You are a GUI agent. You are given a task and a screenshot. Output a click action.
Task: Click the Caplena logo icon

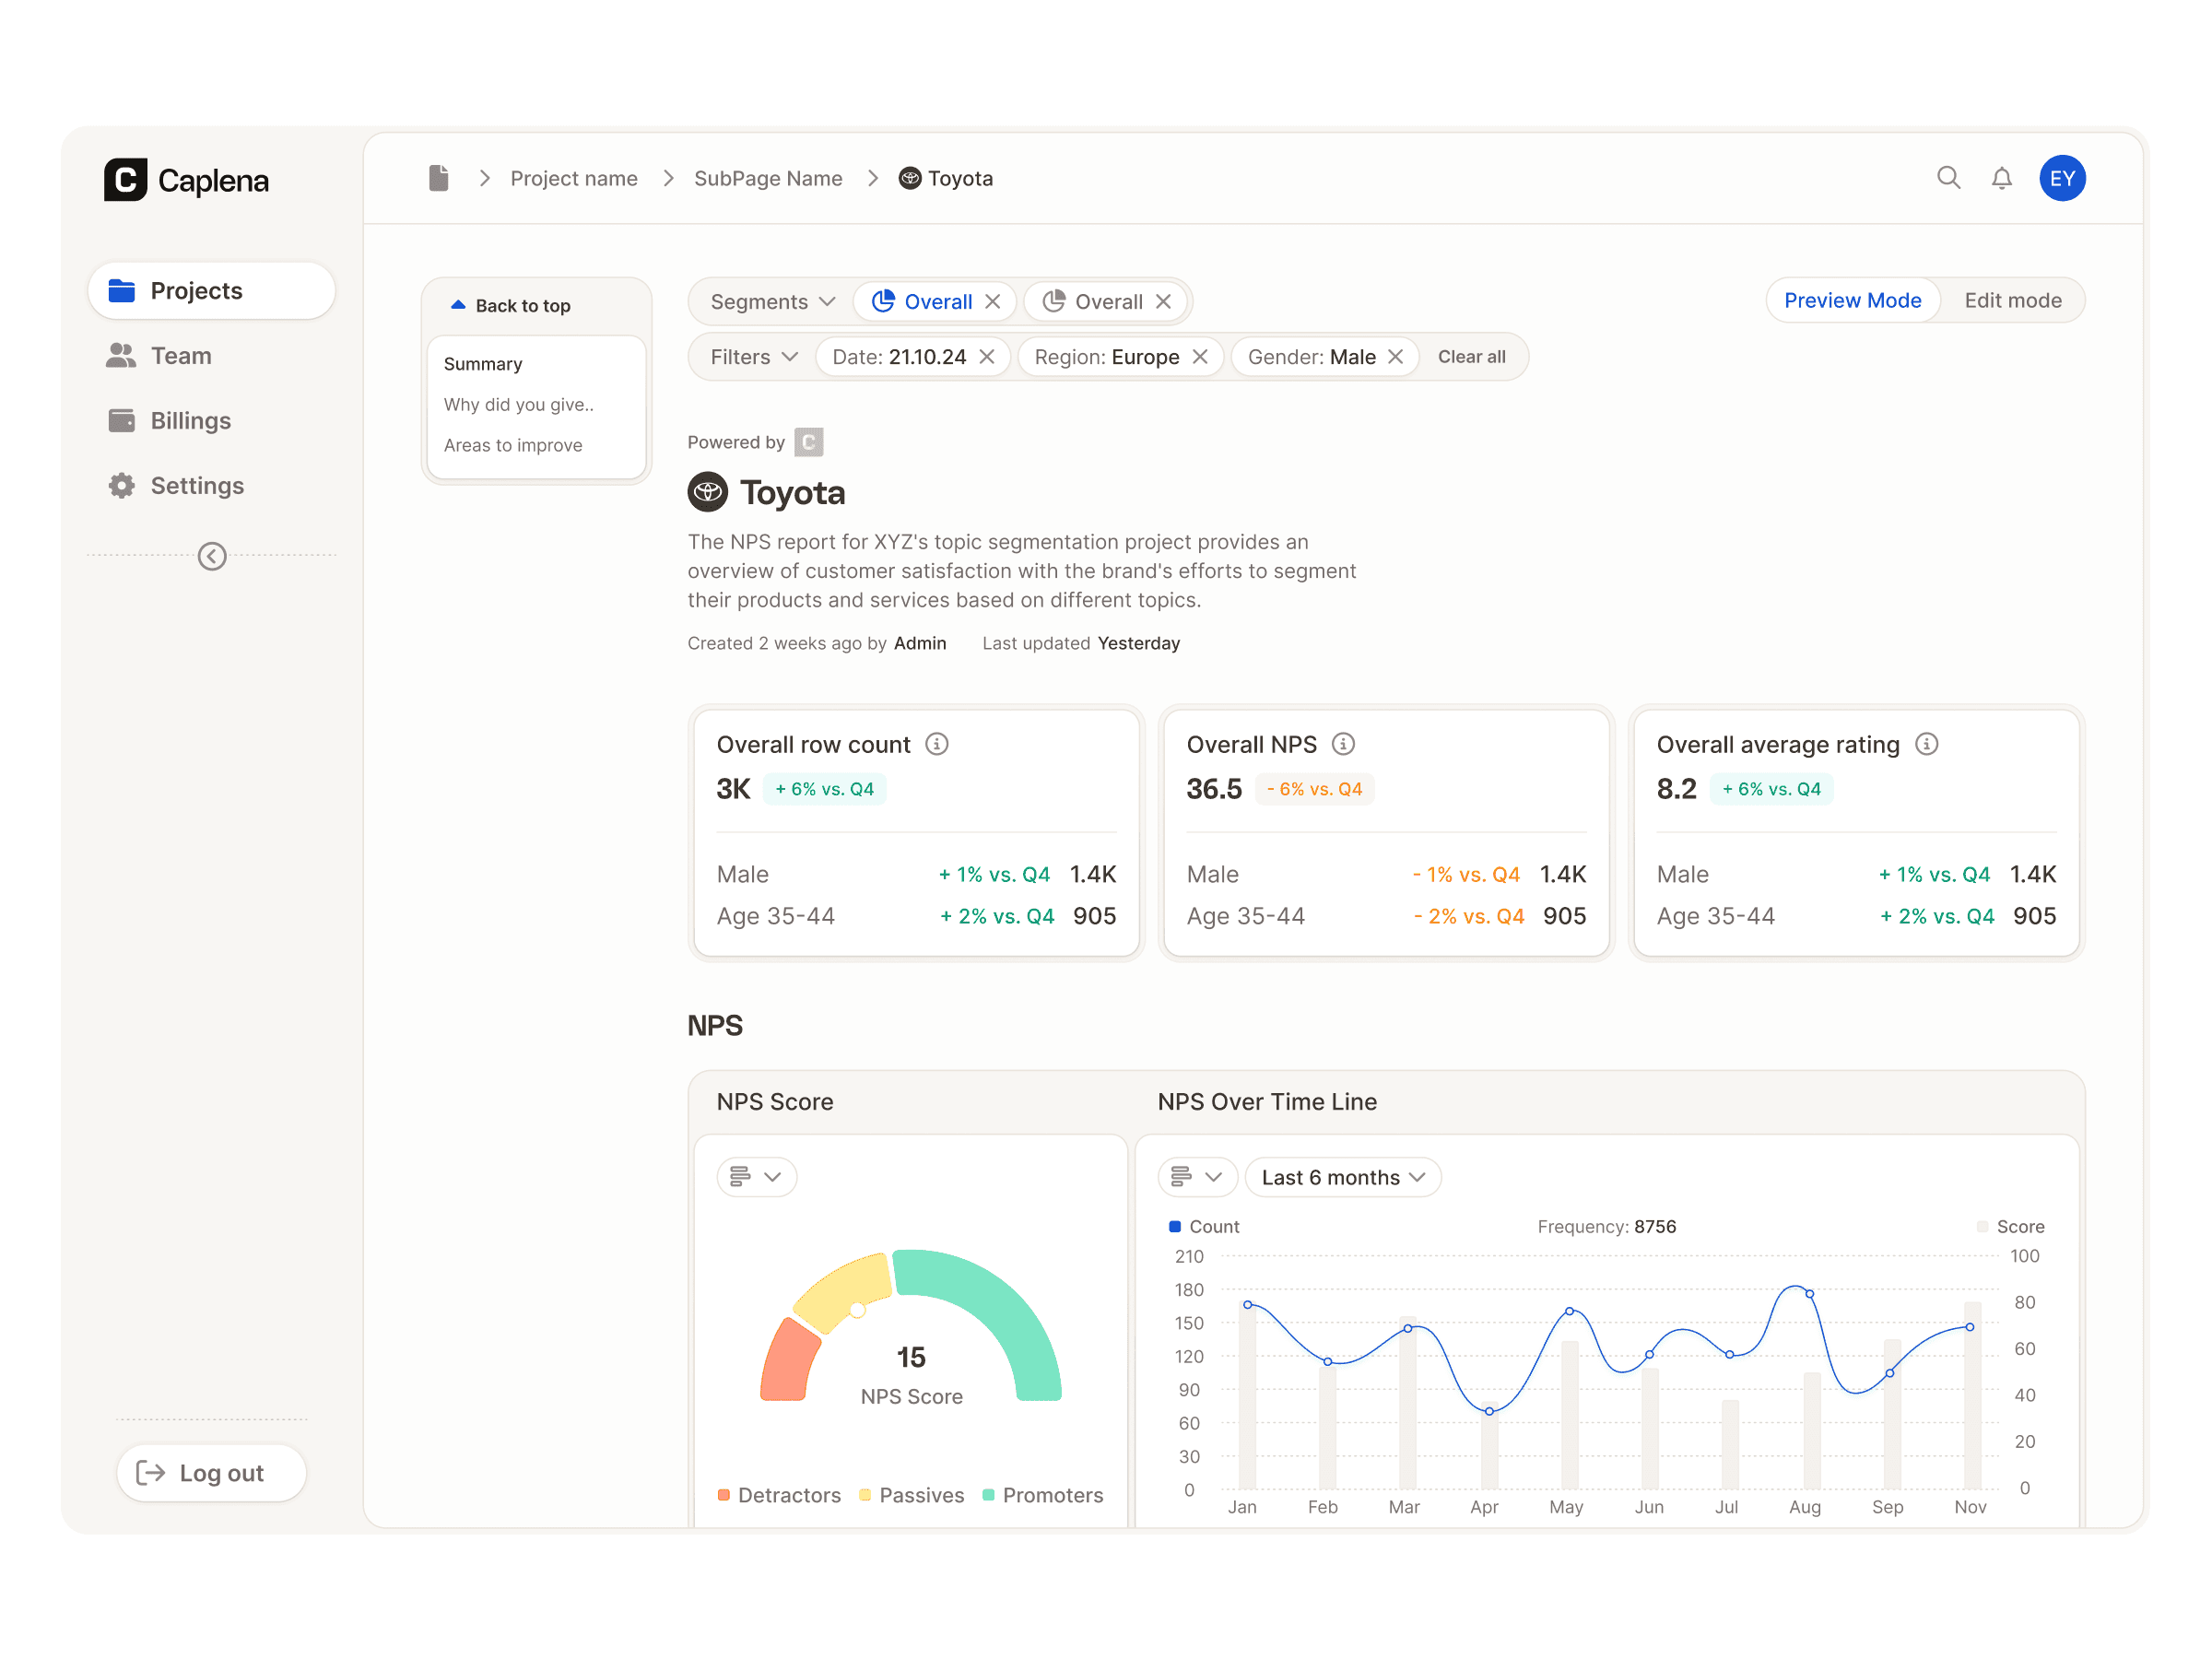(x=125, y=180)
